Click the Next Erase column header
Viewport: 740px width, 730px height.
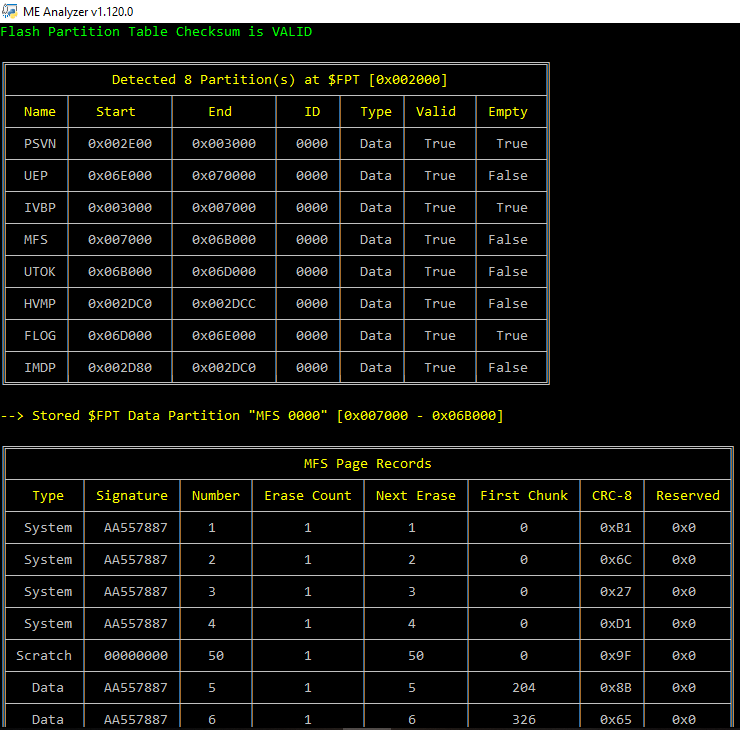click(416, 495)
